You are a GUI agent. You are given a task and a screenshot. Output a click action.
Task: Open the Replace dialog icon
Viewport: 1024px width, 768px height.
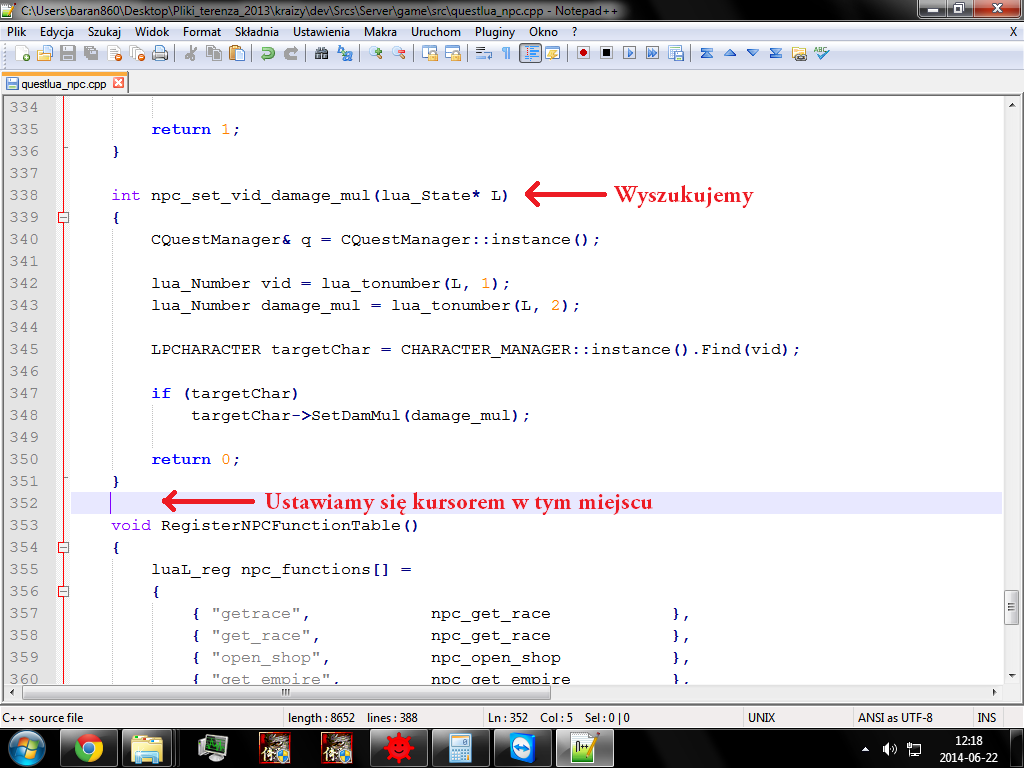click(344, 54)
